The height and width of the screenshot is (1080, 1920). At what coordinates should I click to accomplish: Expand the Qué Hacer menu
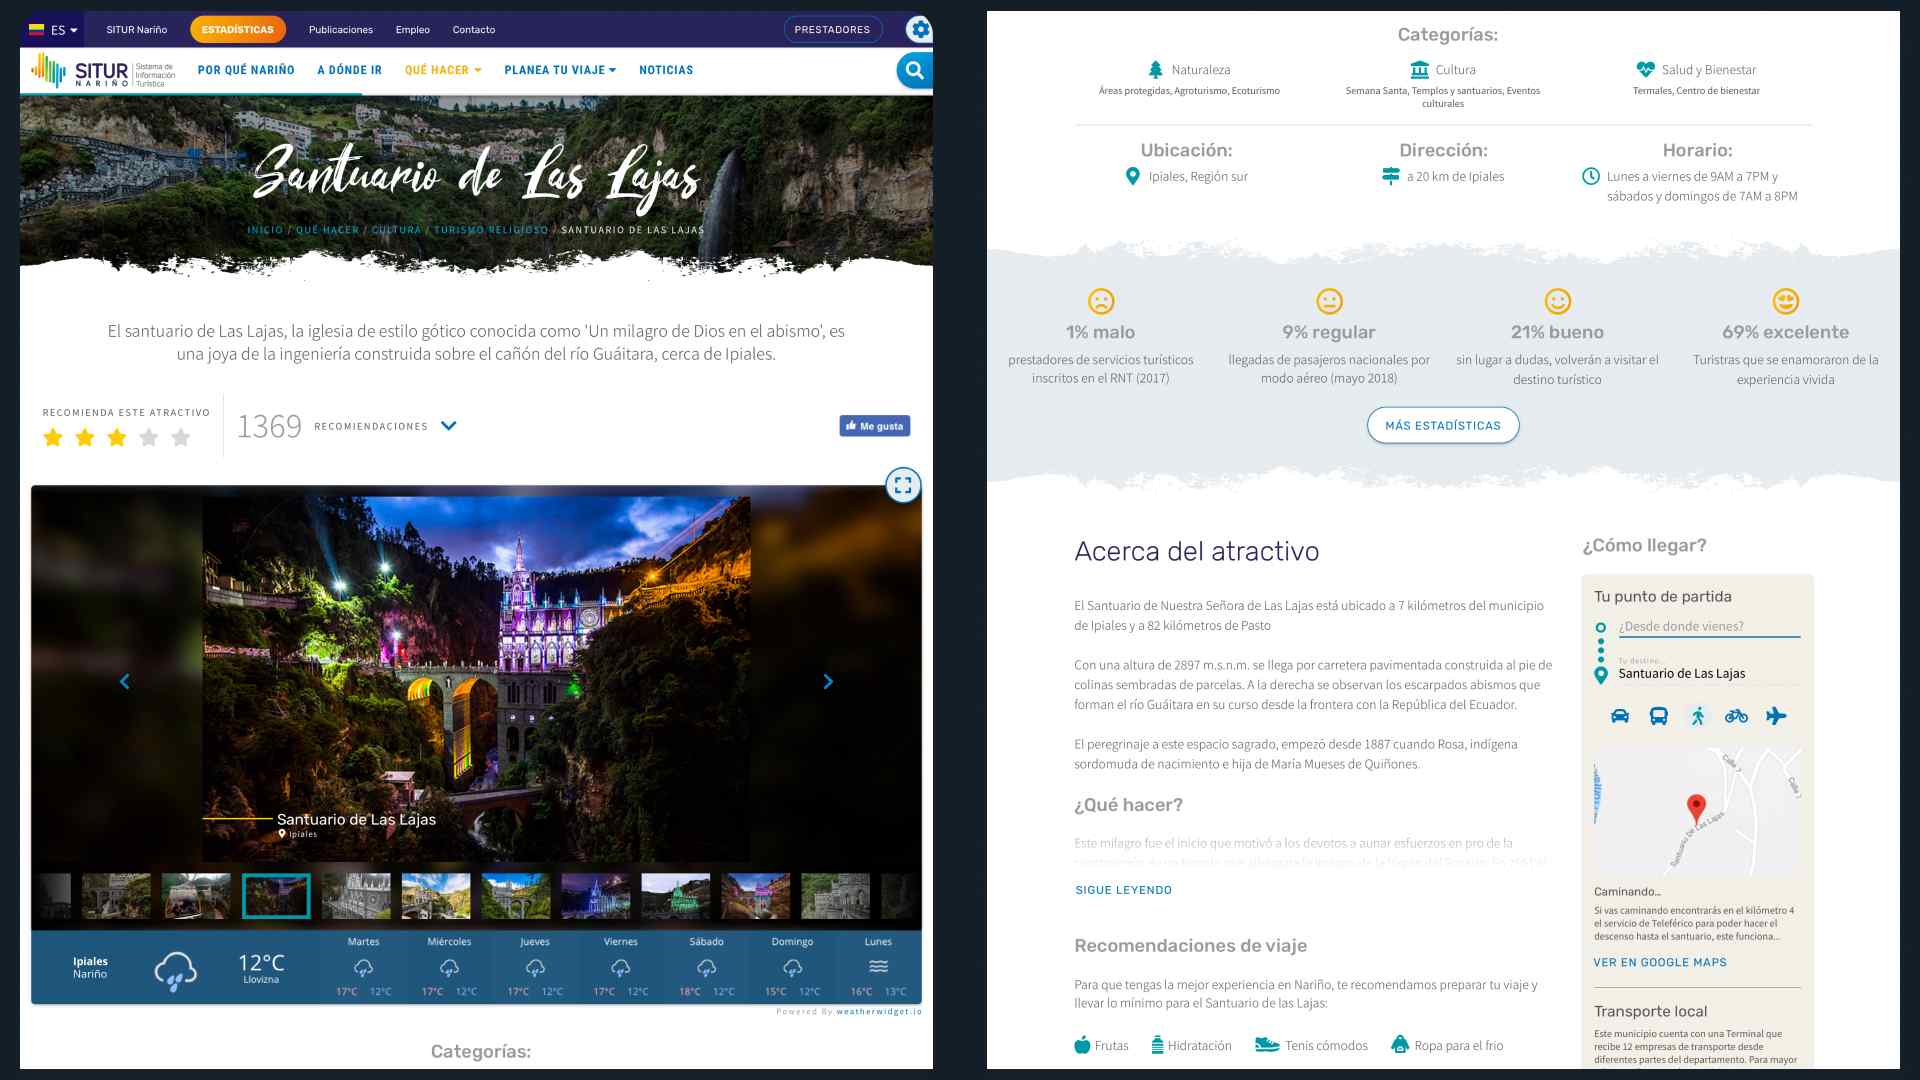point(443,70)
